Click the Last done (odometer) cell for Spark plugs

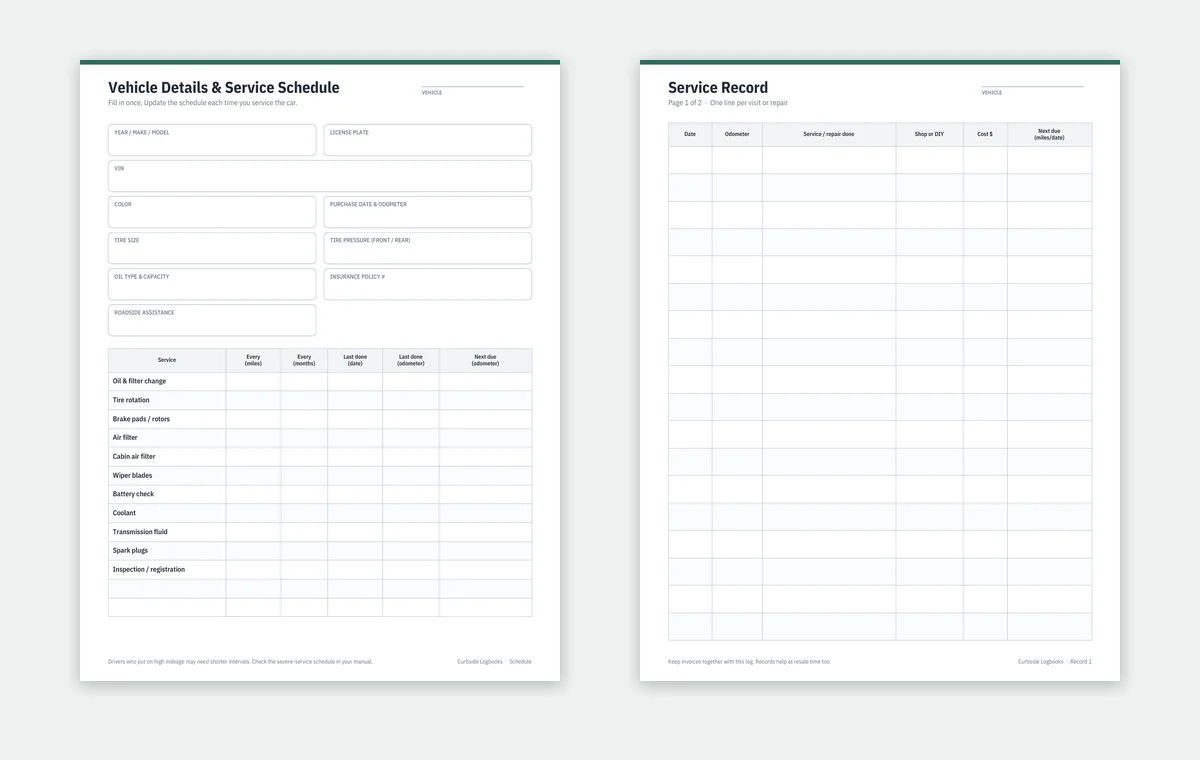click(411, 551)
